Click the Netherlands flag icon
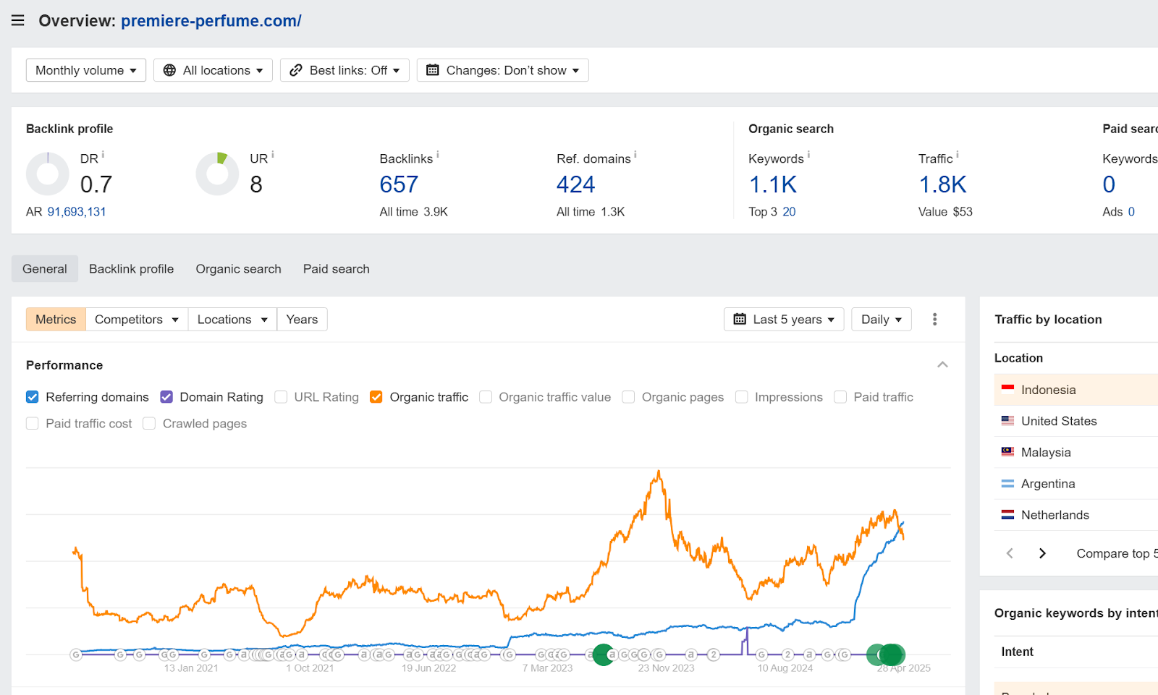This screenshot has width=1158, height=695. 1007,515
